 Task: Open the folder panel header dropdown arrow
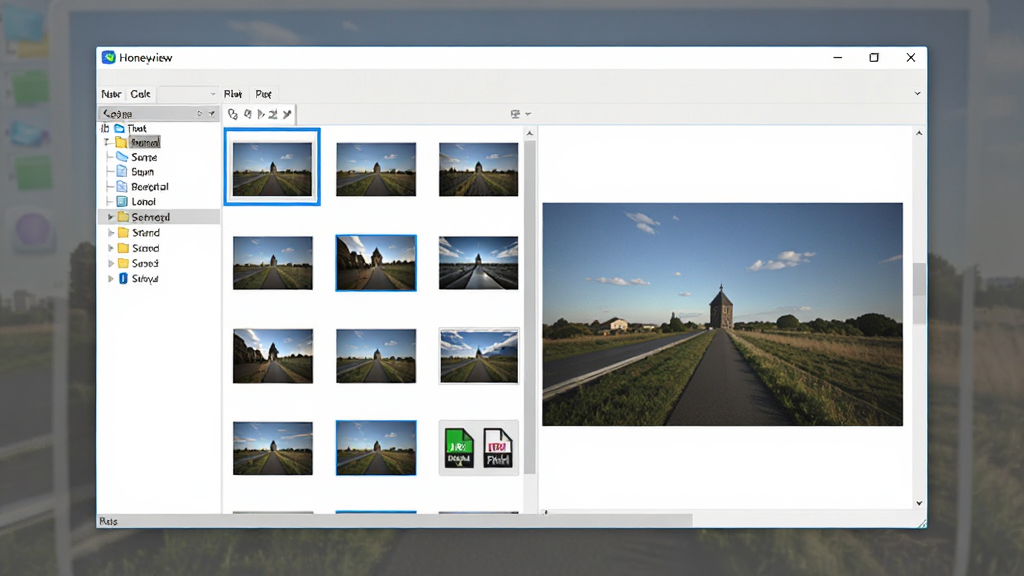coord(212,114)
